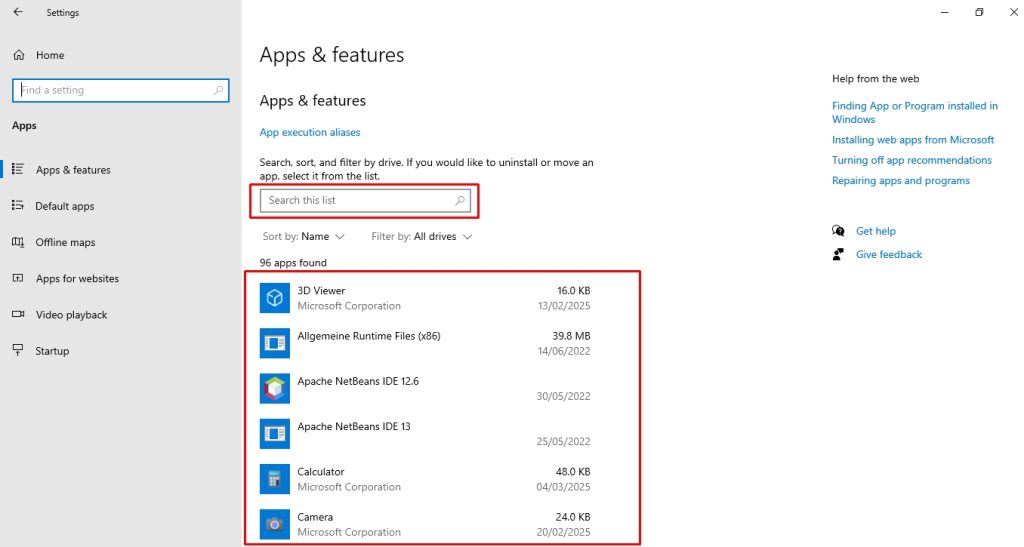Image resolution: width=1024 pixels, height=547 pixels.
Task: Open Video playback settings
Action: (x=71, y=315)
